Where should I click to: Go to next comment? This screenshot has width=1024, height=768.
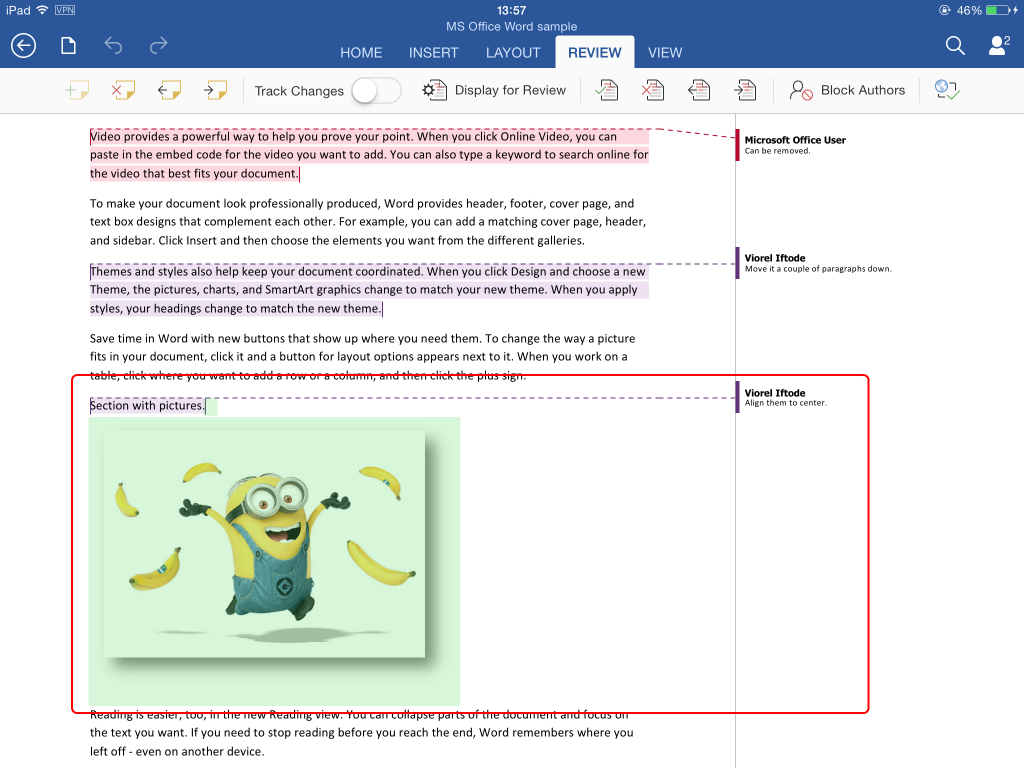tap(216, 90)
